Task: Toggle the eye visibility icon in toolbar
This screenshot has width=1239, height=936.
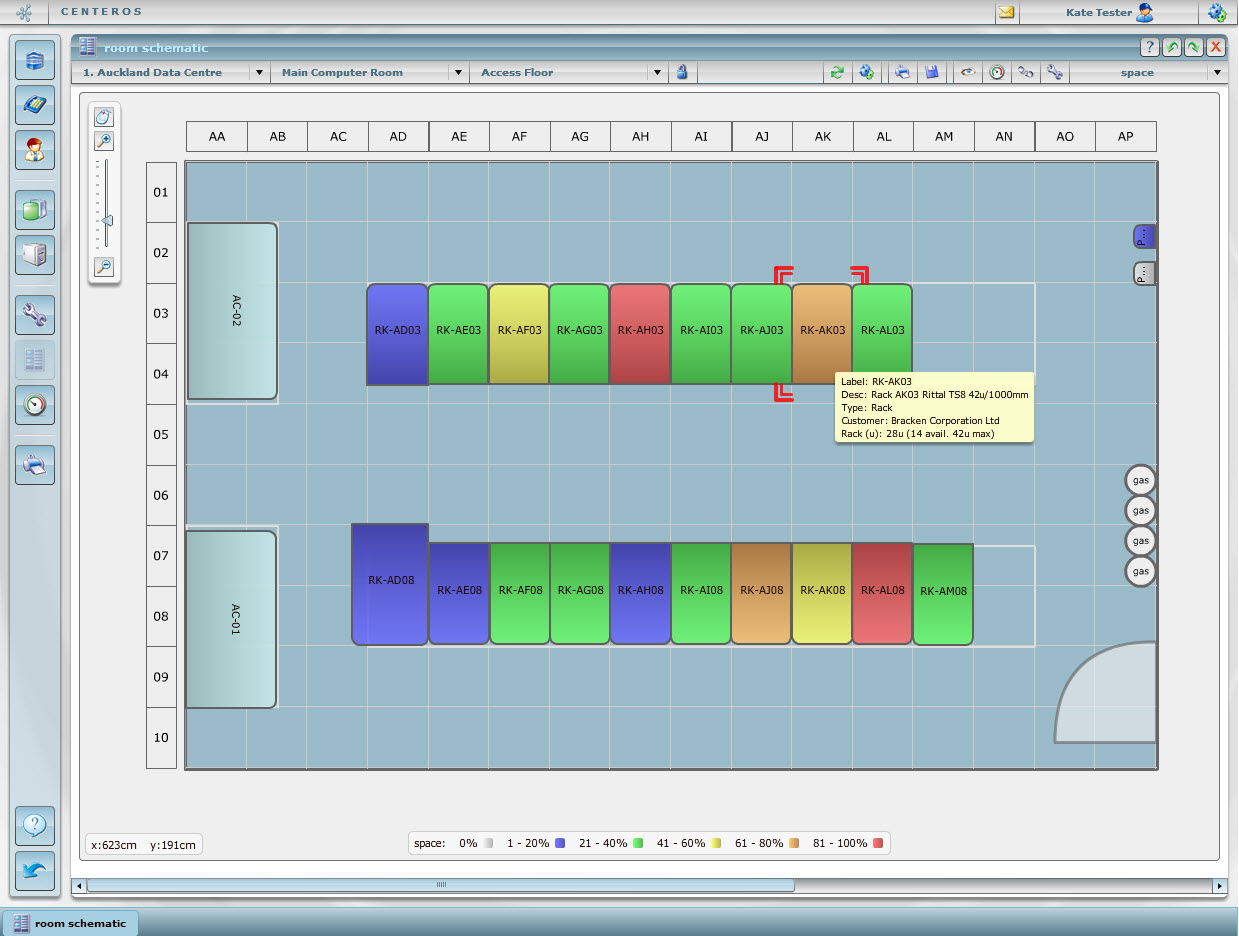Action: 967,73
